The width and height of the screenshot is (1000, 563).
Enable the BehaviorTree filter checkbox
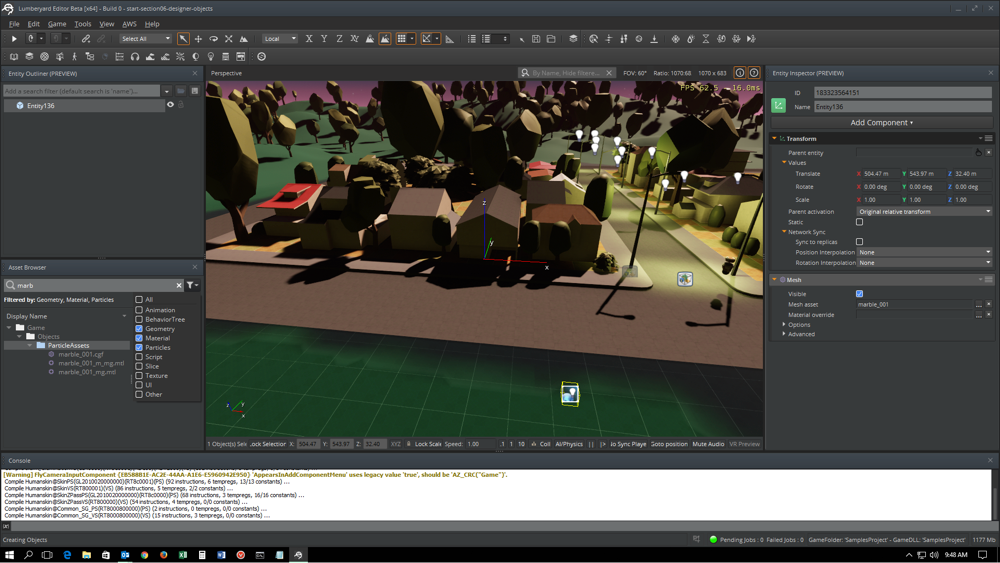pyautogui.click(x=139, y=319)
